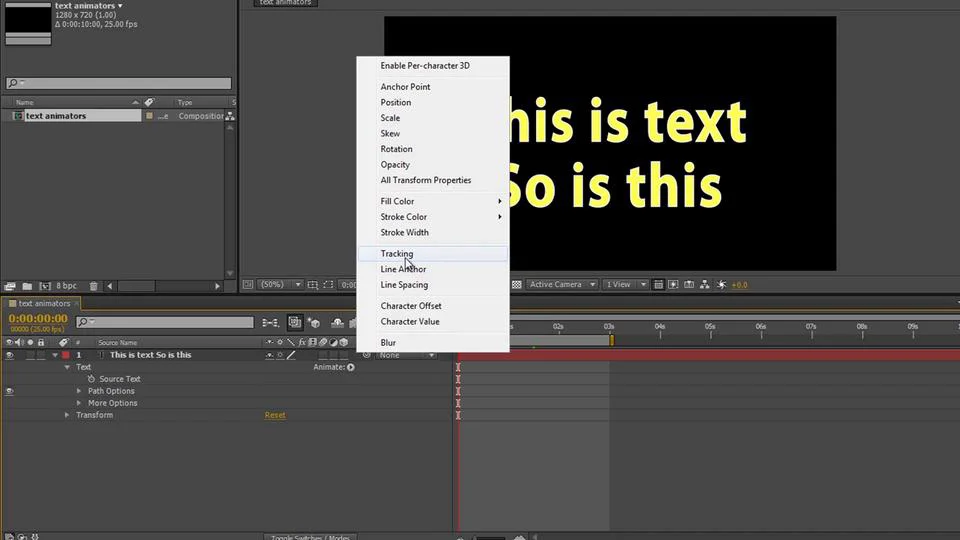Expand the Transform group
Screen dimensions: 960x540
click(x=67, y=415)
